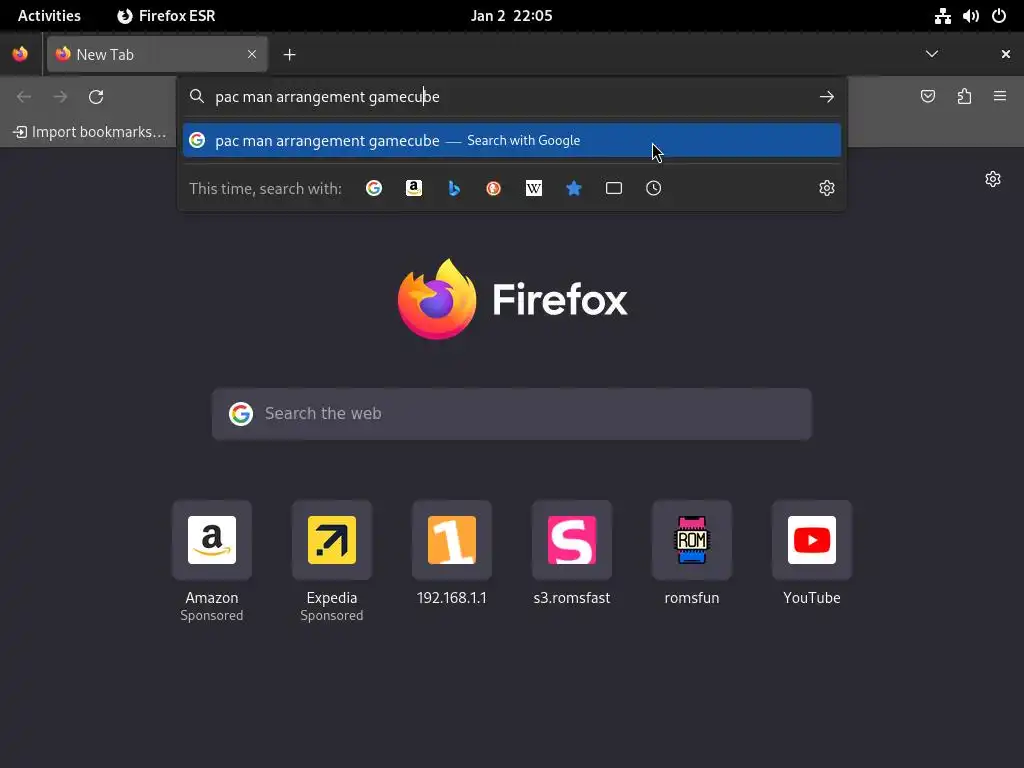
Task: Go back one page
Action: [x=24, y=97]
